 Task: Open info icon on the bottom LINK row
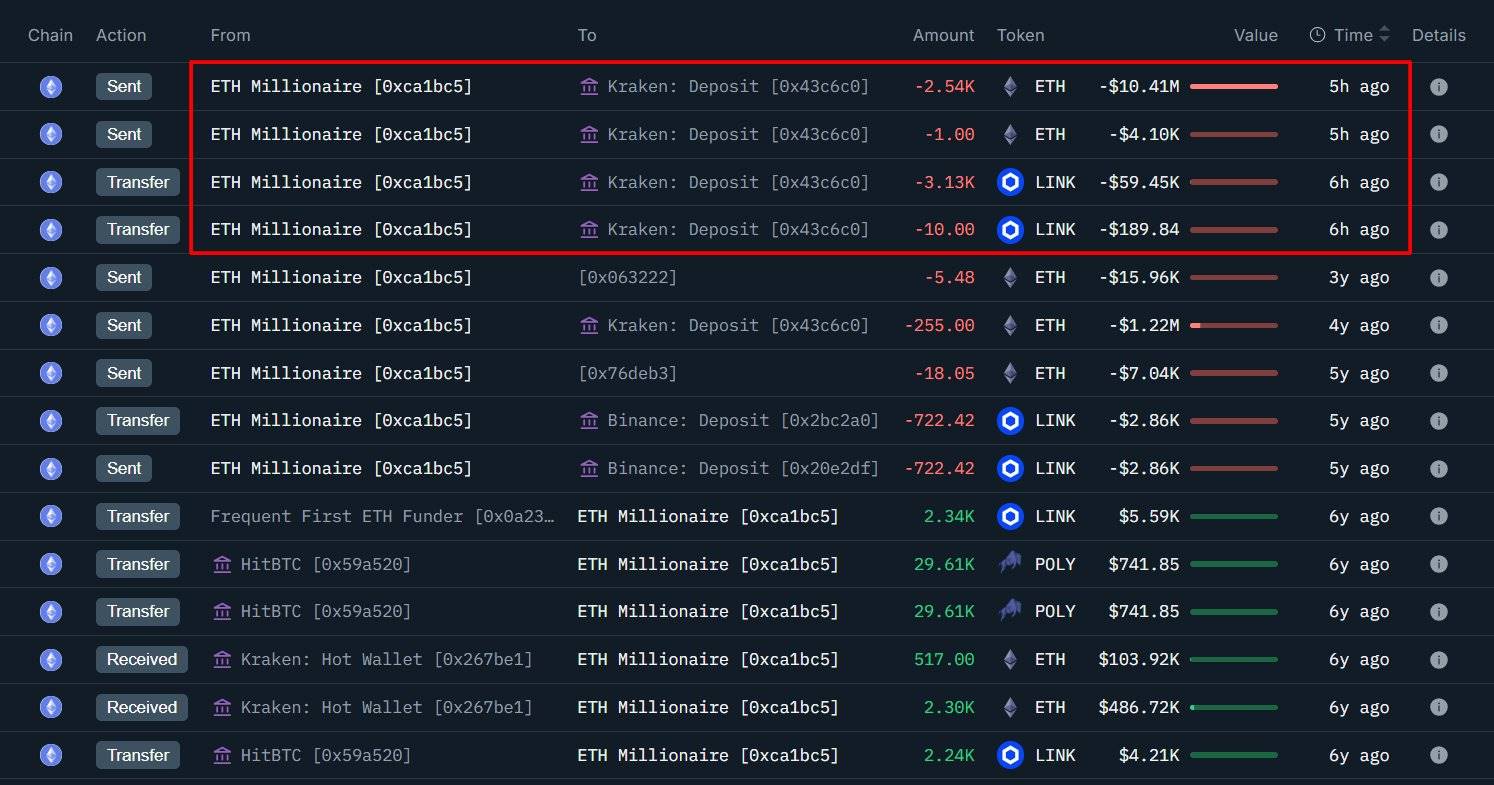[1438, 755]
